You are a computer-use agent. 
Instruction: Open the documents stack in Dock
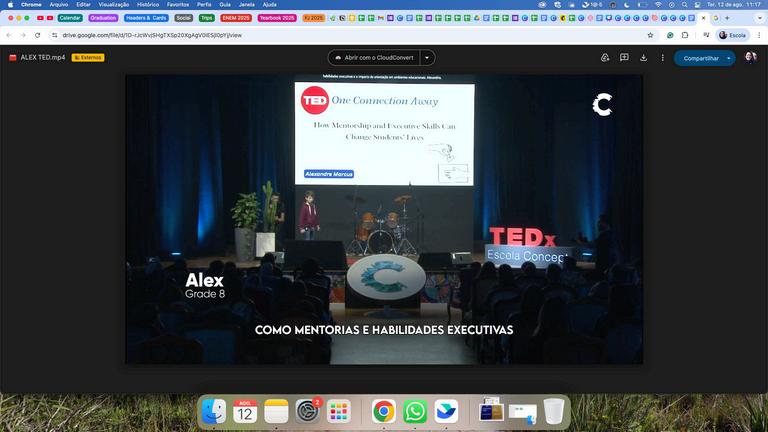491,410
